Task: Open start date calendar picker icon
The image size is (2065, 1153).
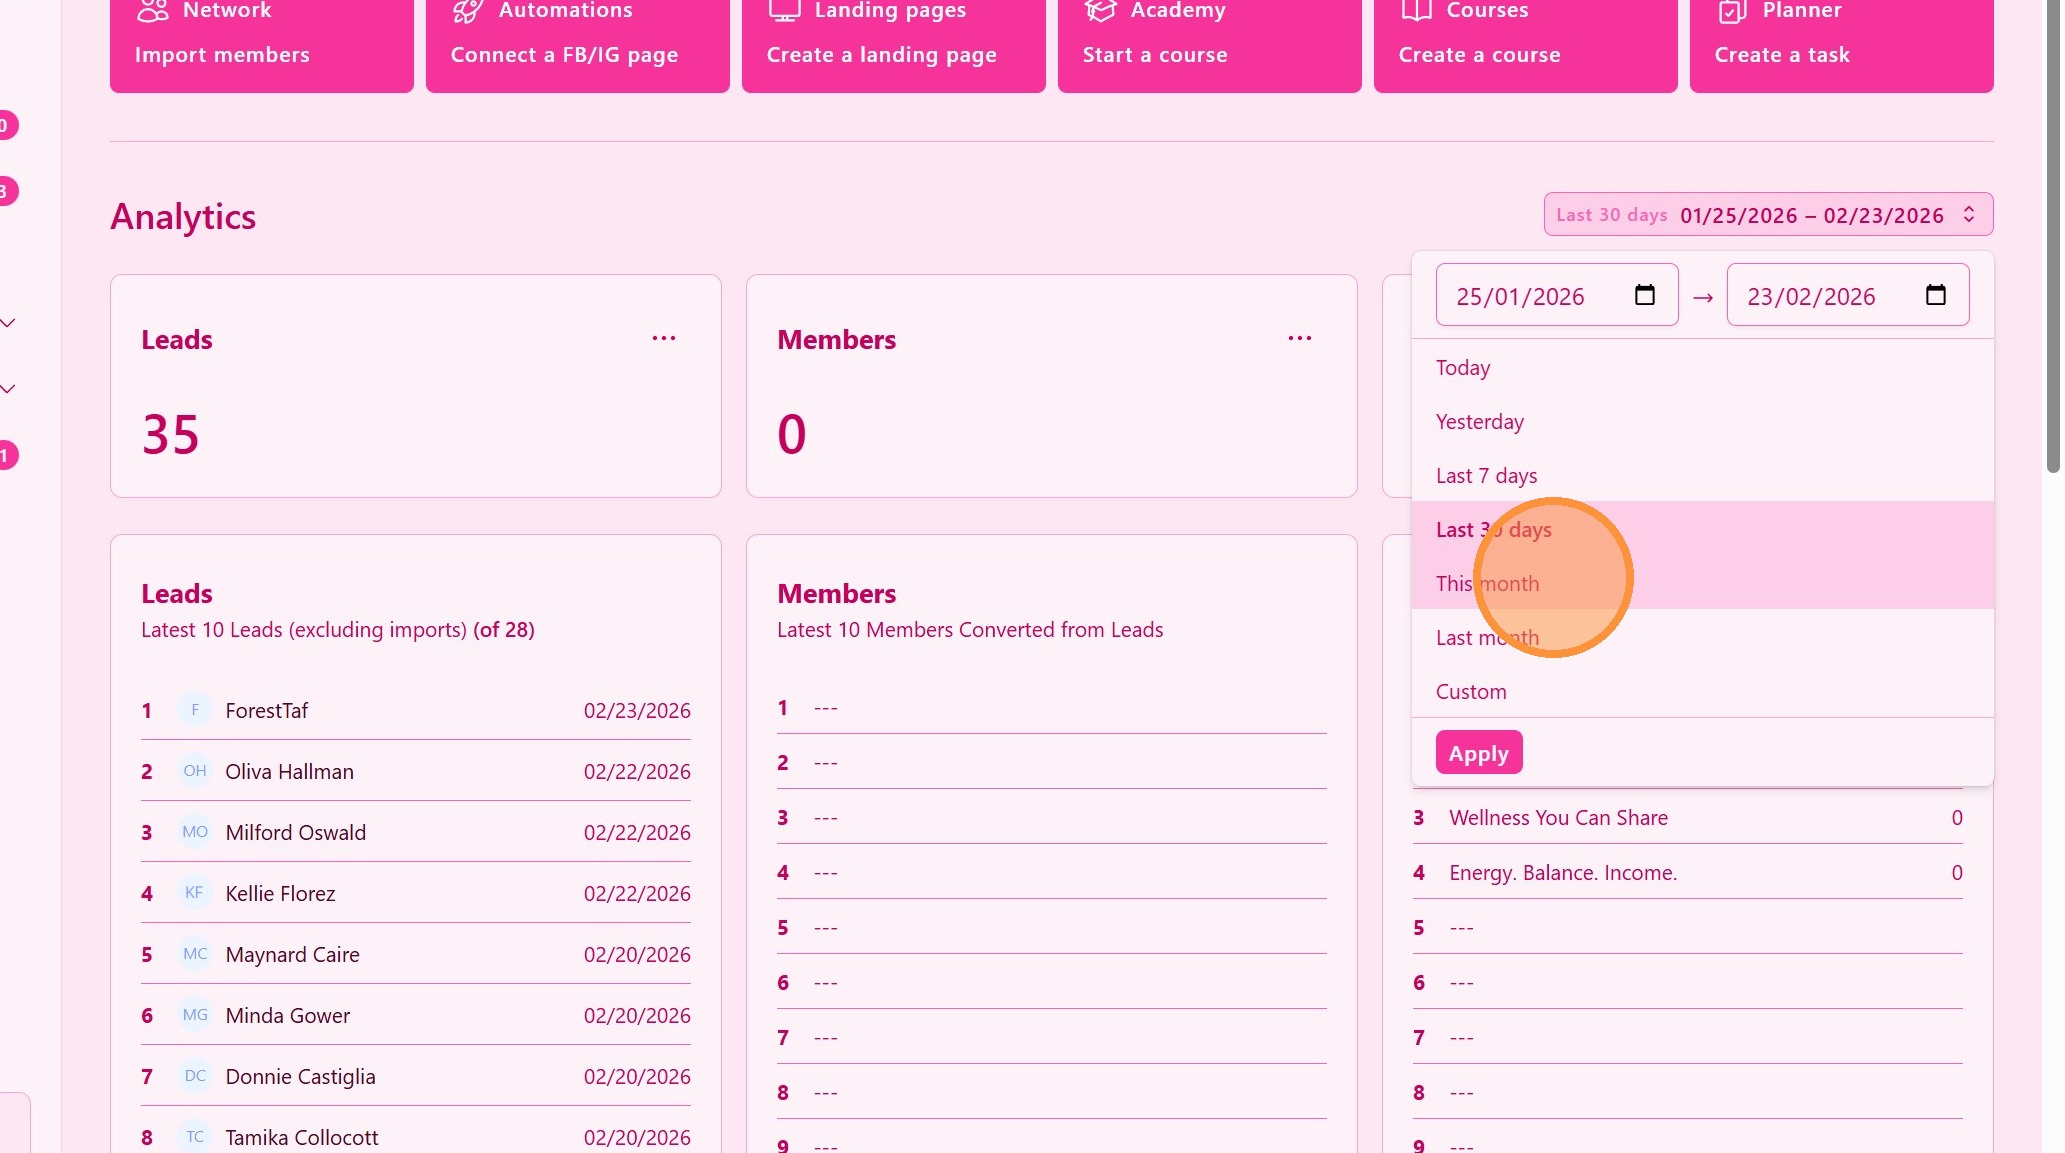Action: coord(1644,295)
